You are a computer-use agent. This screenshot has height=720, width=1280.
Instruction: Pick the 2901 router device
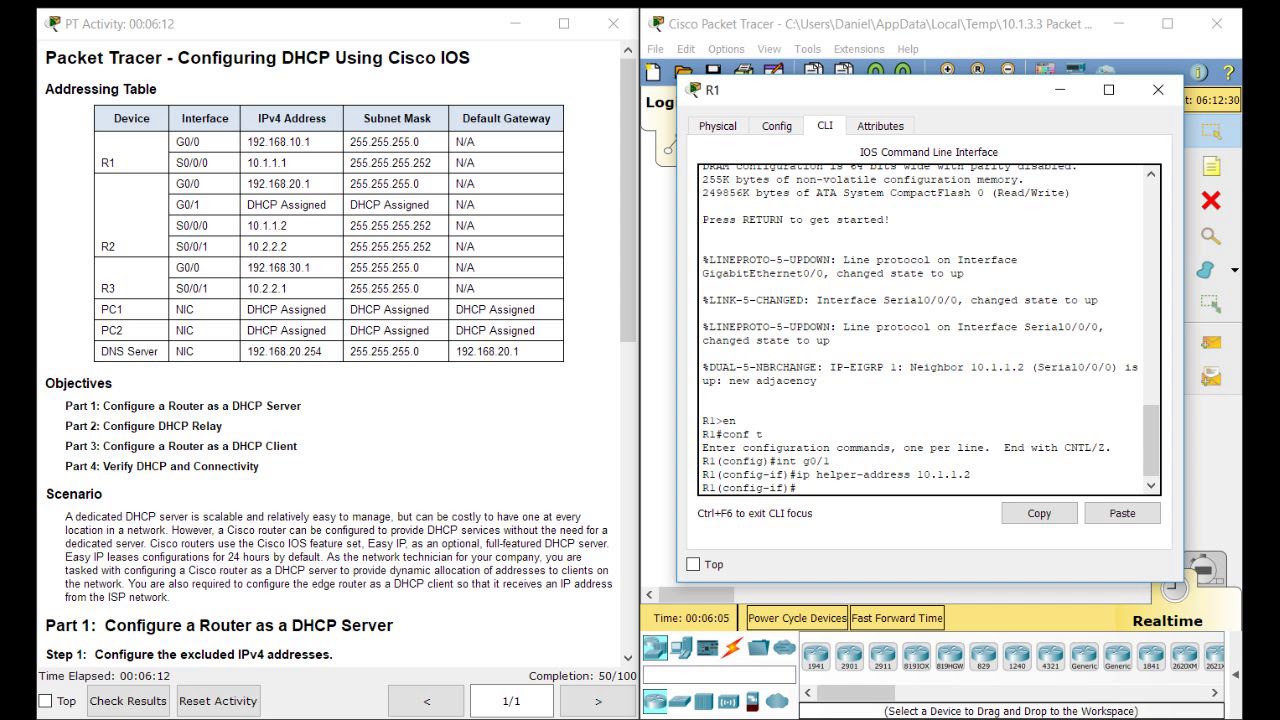[x=849, y=656]
